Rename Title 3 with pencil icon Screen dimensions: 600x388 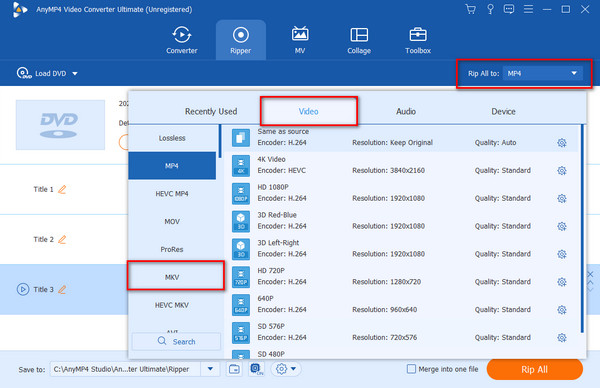(x=62, y=290)
